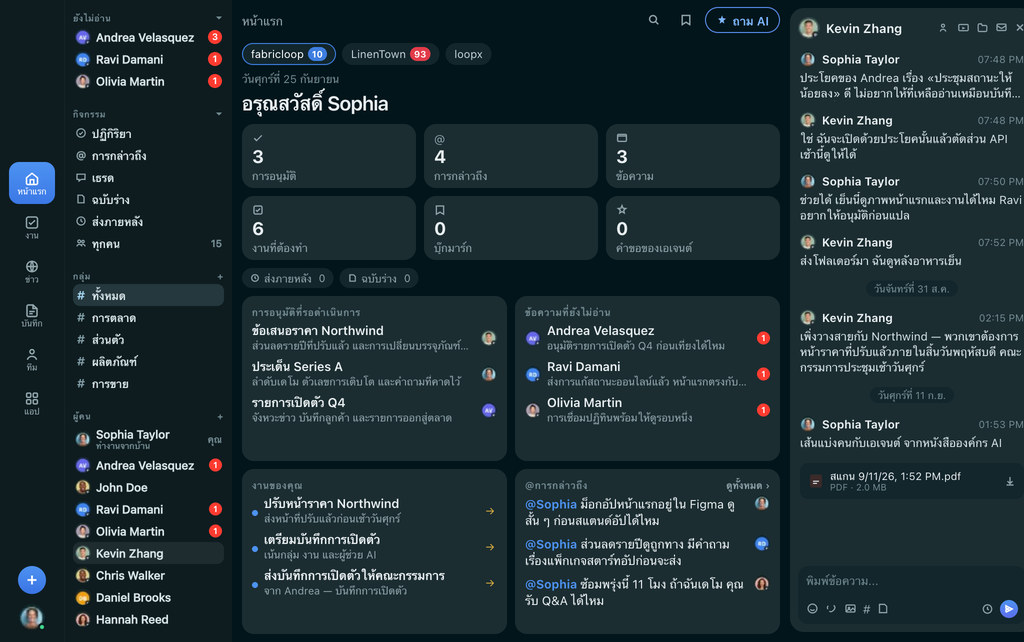The width and height of the screenshot is (1024, 642).
Task: Open the envelope icon in chat header
Action: pyautogui.click(x=1001, y=28)
